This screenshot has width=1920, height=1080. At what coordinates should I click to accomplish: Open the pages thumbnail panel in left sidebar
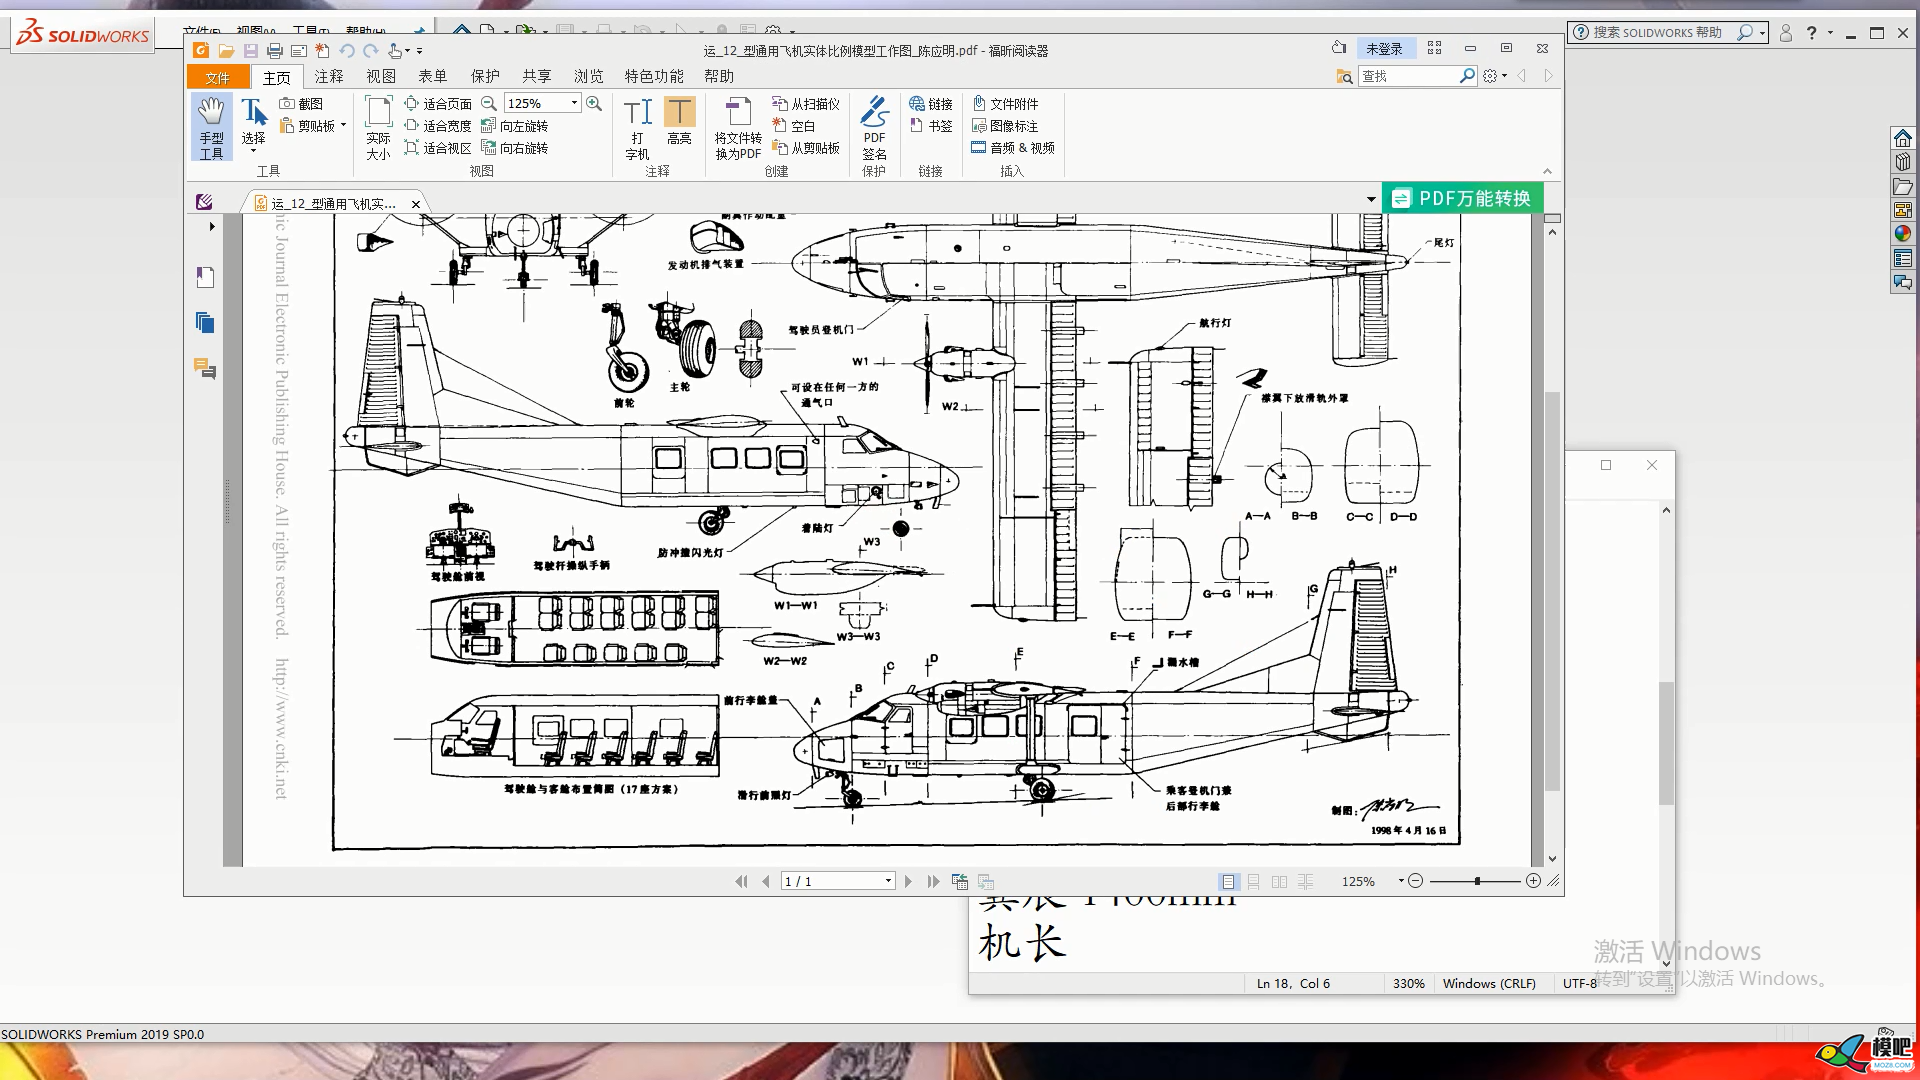(x=205, y=322)
